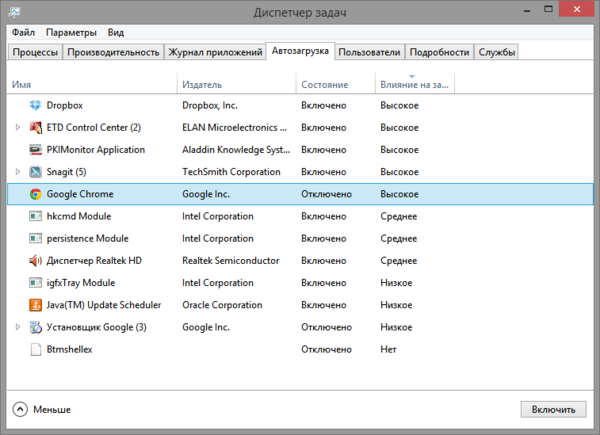Click the Dropbox icon in the list

(36, 105)
